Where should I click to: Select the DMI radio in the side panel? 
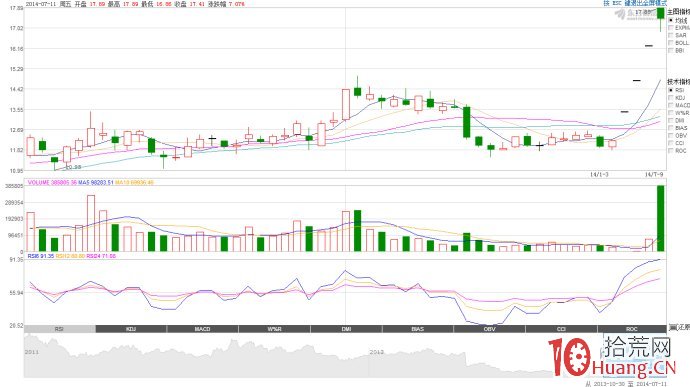[x=671, y=120]
